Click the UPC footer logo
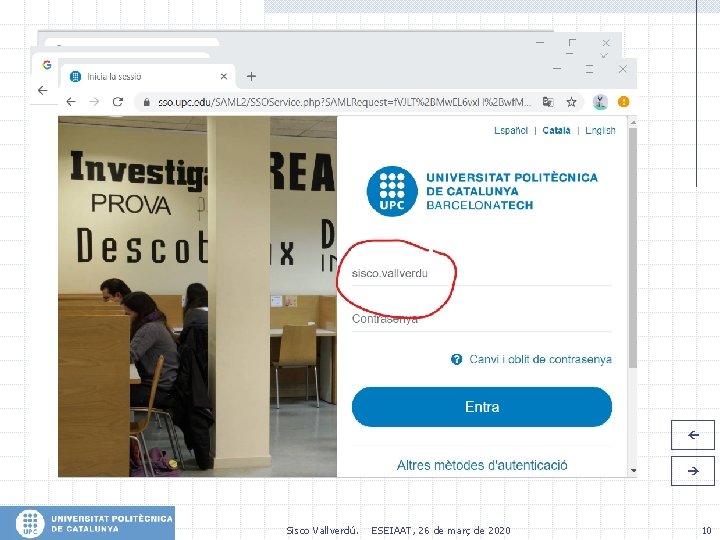Image resolution: width=720 pixels, height=540 pixels. pos(87,523)
